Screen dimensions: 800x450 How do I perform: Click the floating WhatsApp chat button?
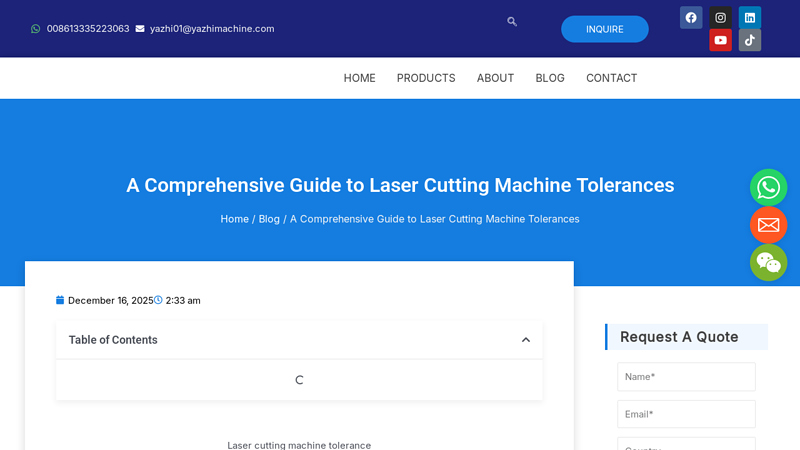[x=768, y=187]
